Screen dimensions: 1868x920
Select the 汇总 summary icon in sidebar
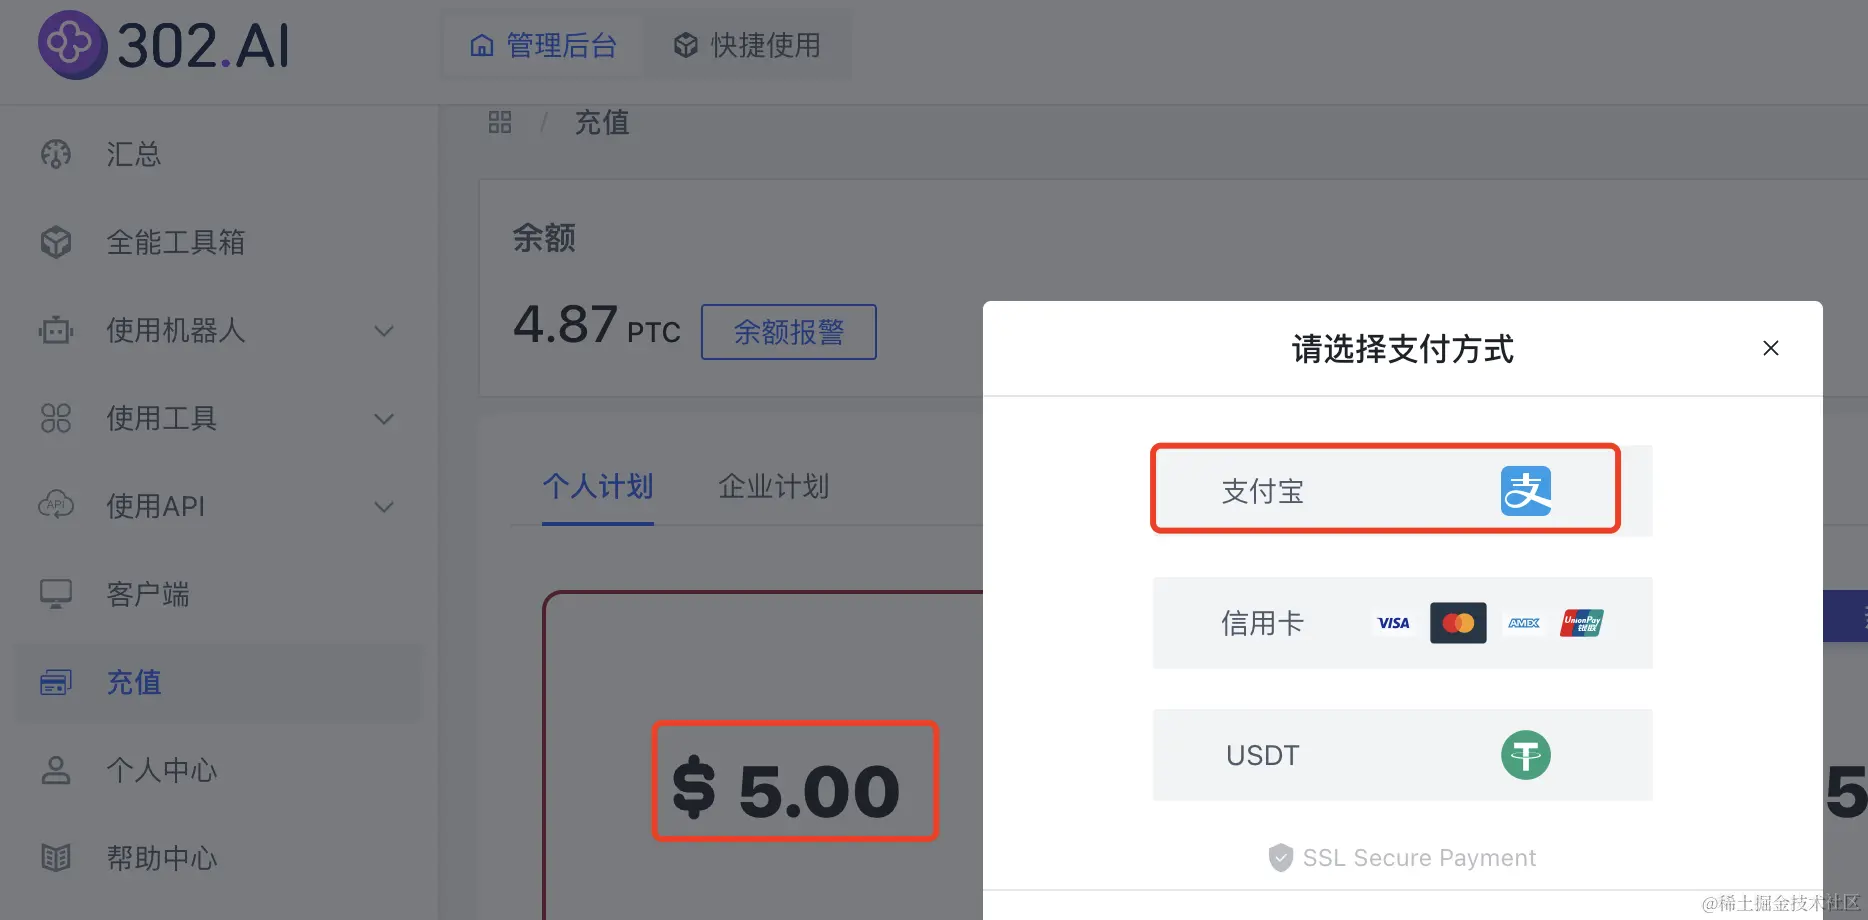[55, 154]
